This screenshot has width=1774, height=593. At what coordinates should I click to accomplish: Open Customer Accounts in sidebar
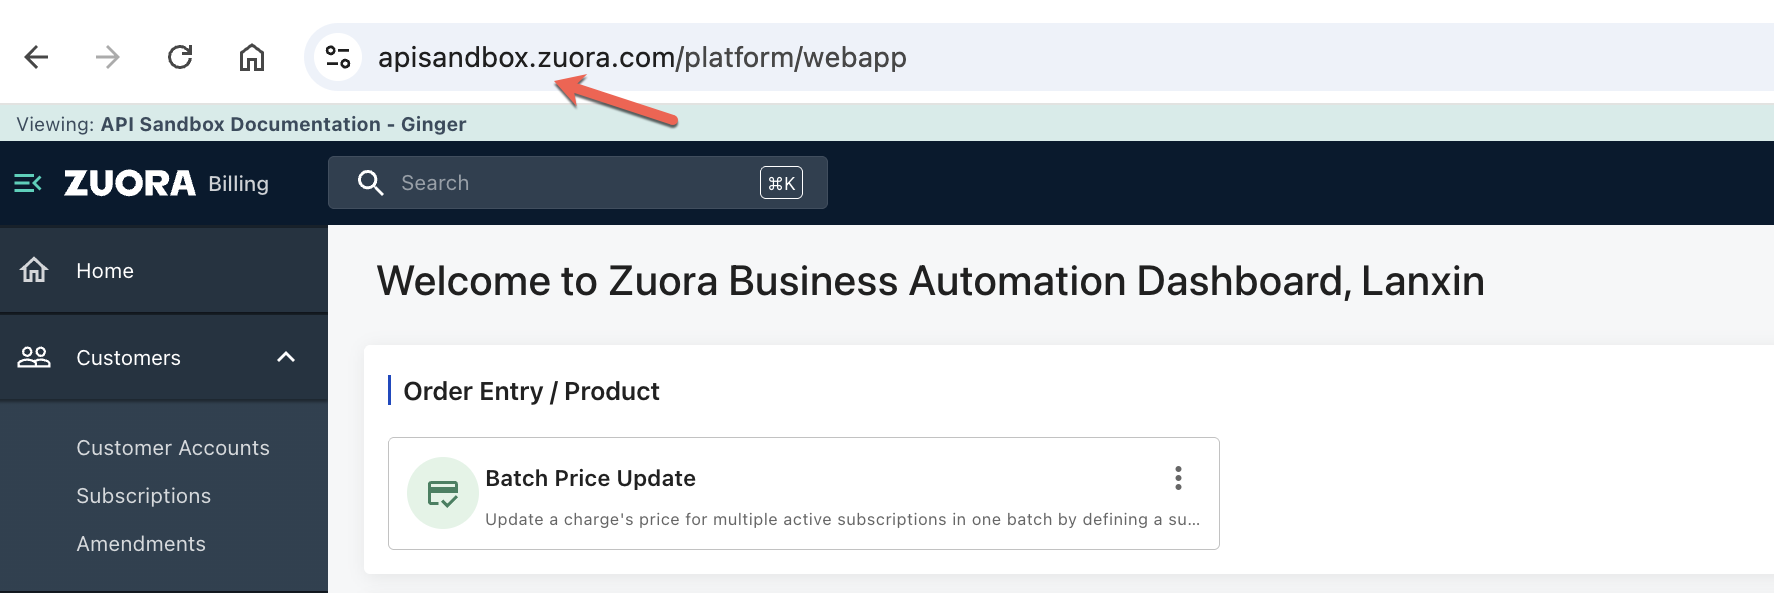173,448
